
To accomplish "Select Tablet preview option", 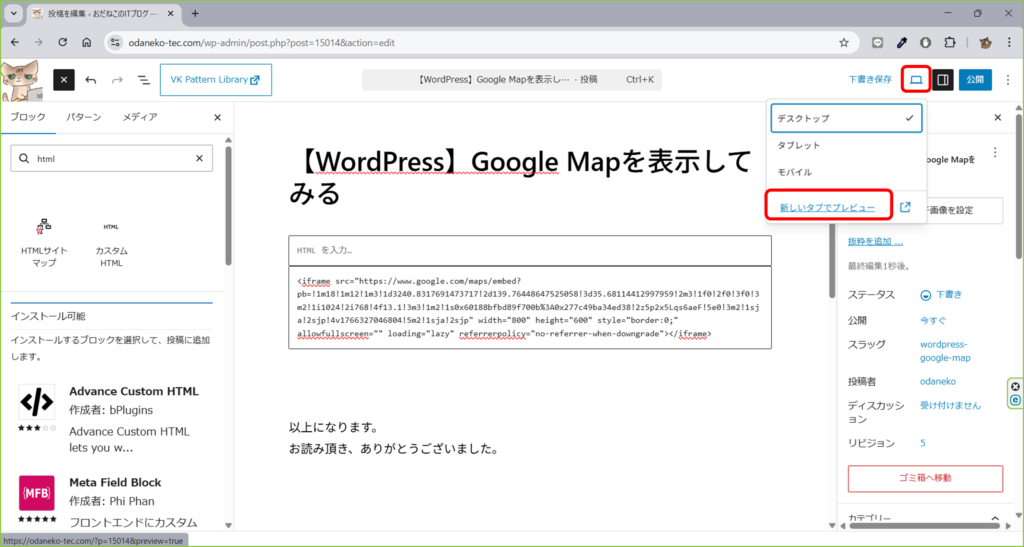I will click(x=799, y=145).
